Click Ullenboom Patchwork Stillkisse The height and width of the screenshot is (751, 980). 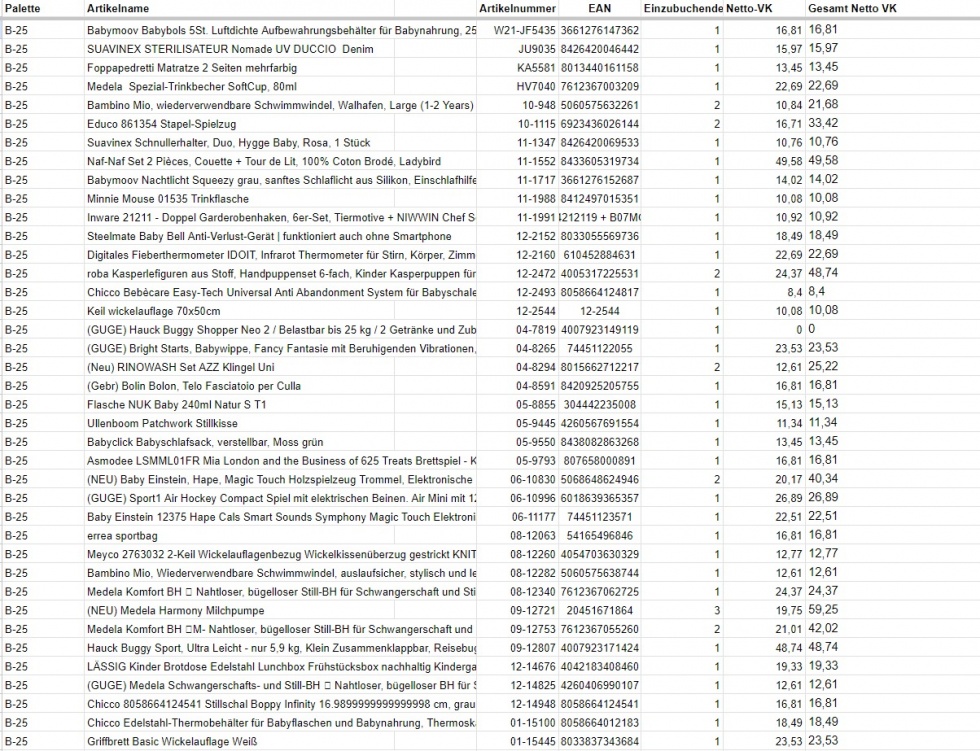click(162, 424)
